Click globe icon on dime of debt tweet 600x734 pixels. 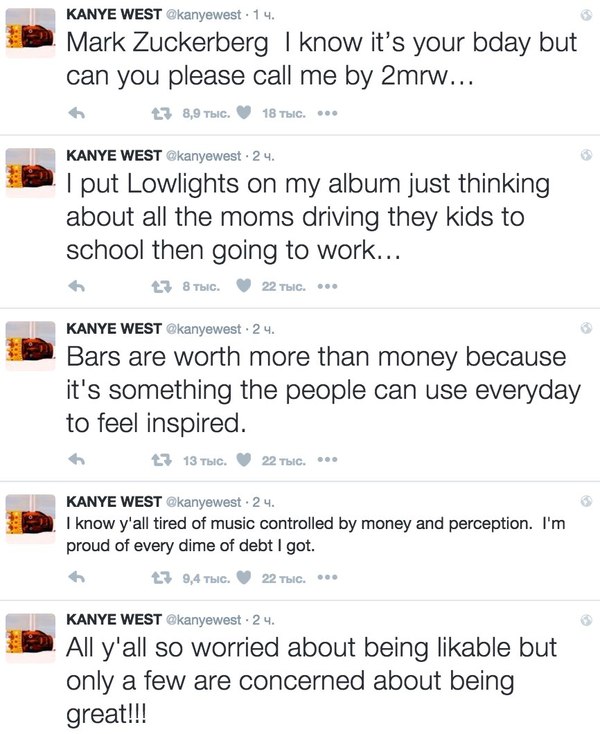point(587,499)
